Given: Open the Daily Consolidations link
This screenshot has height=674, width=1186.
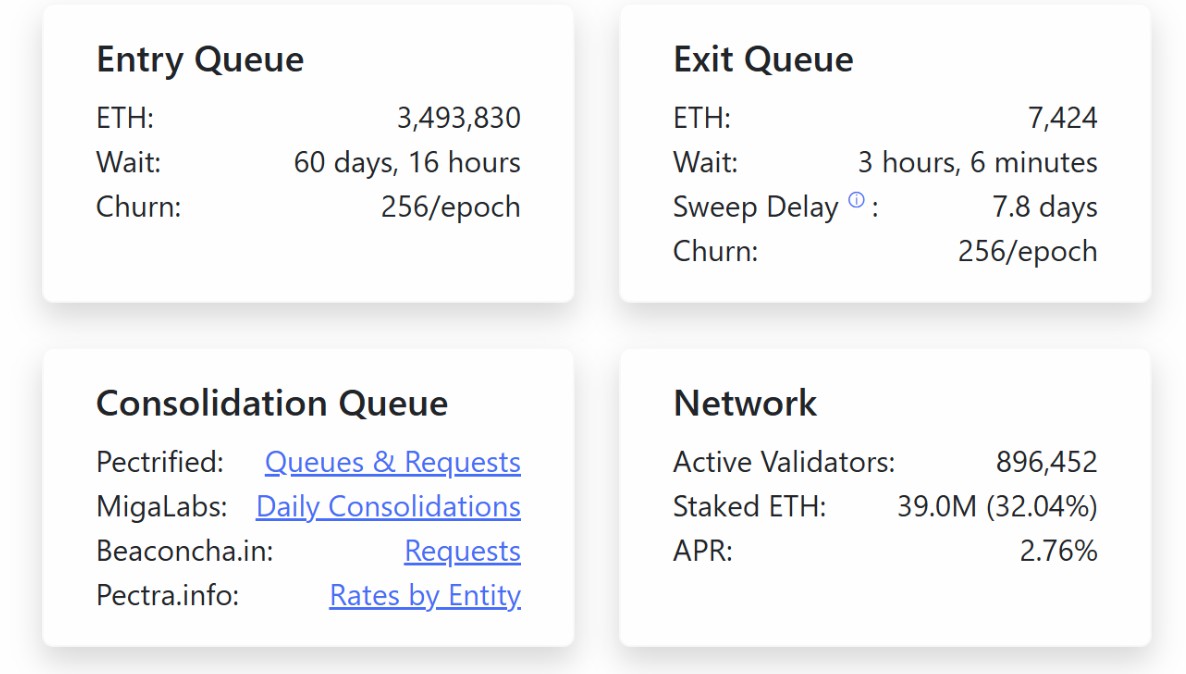Looking at the screenshot, I should tap(388, 506).
